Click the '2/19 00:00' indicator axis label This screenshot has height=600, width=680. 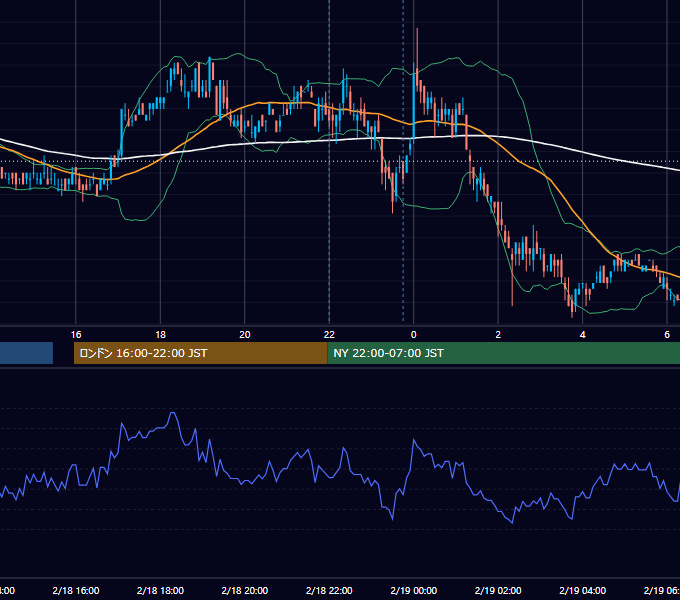click(x=413, y=590)
